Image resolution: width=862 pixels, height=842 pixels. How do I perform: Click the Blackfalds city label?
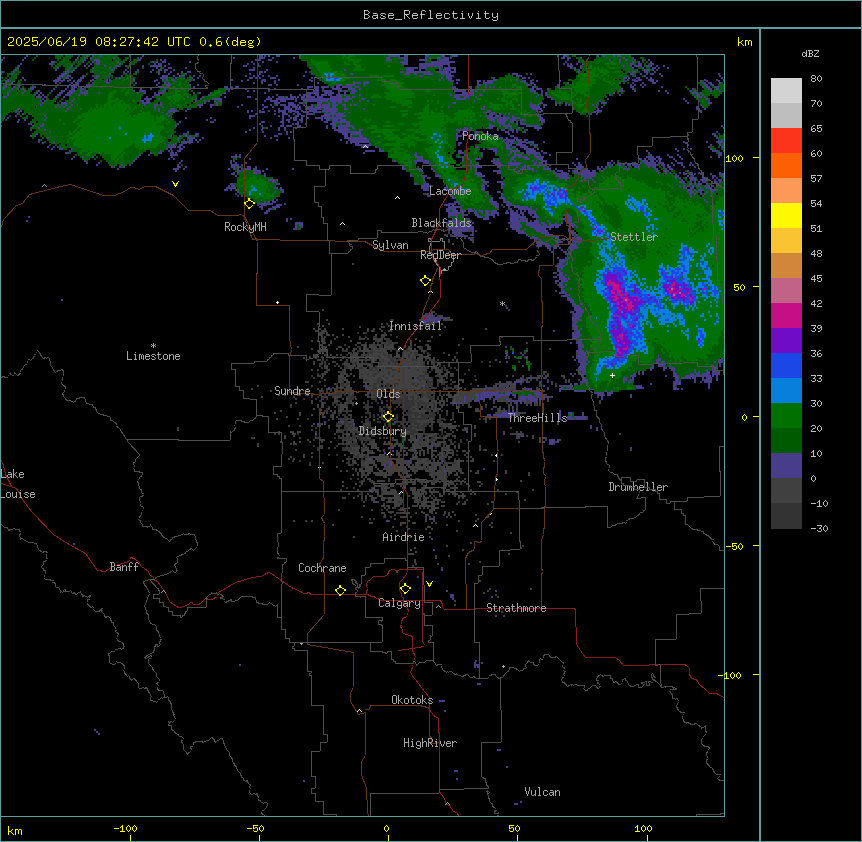pos(441,223)
